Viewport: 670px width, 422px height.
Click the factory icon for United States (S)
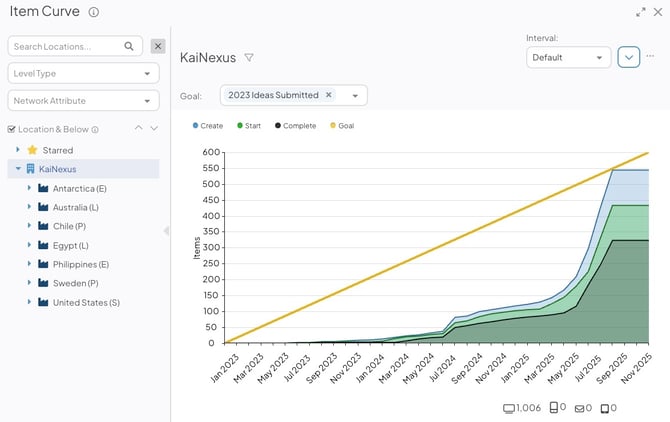43,302
